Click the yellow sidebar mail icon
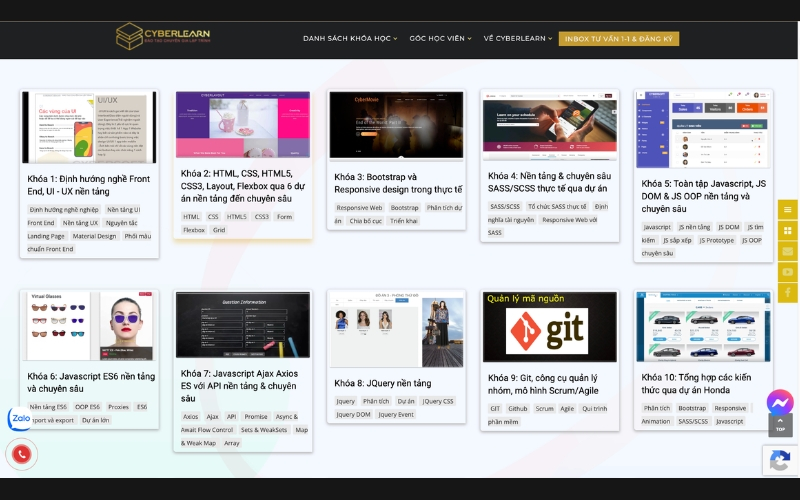Screen dimensions: 800x500 coord(788,251)
